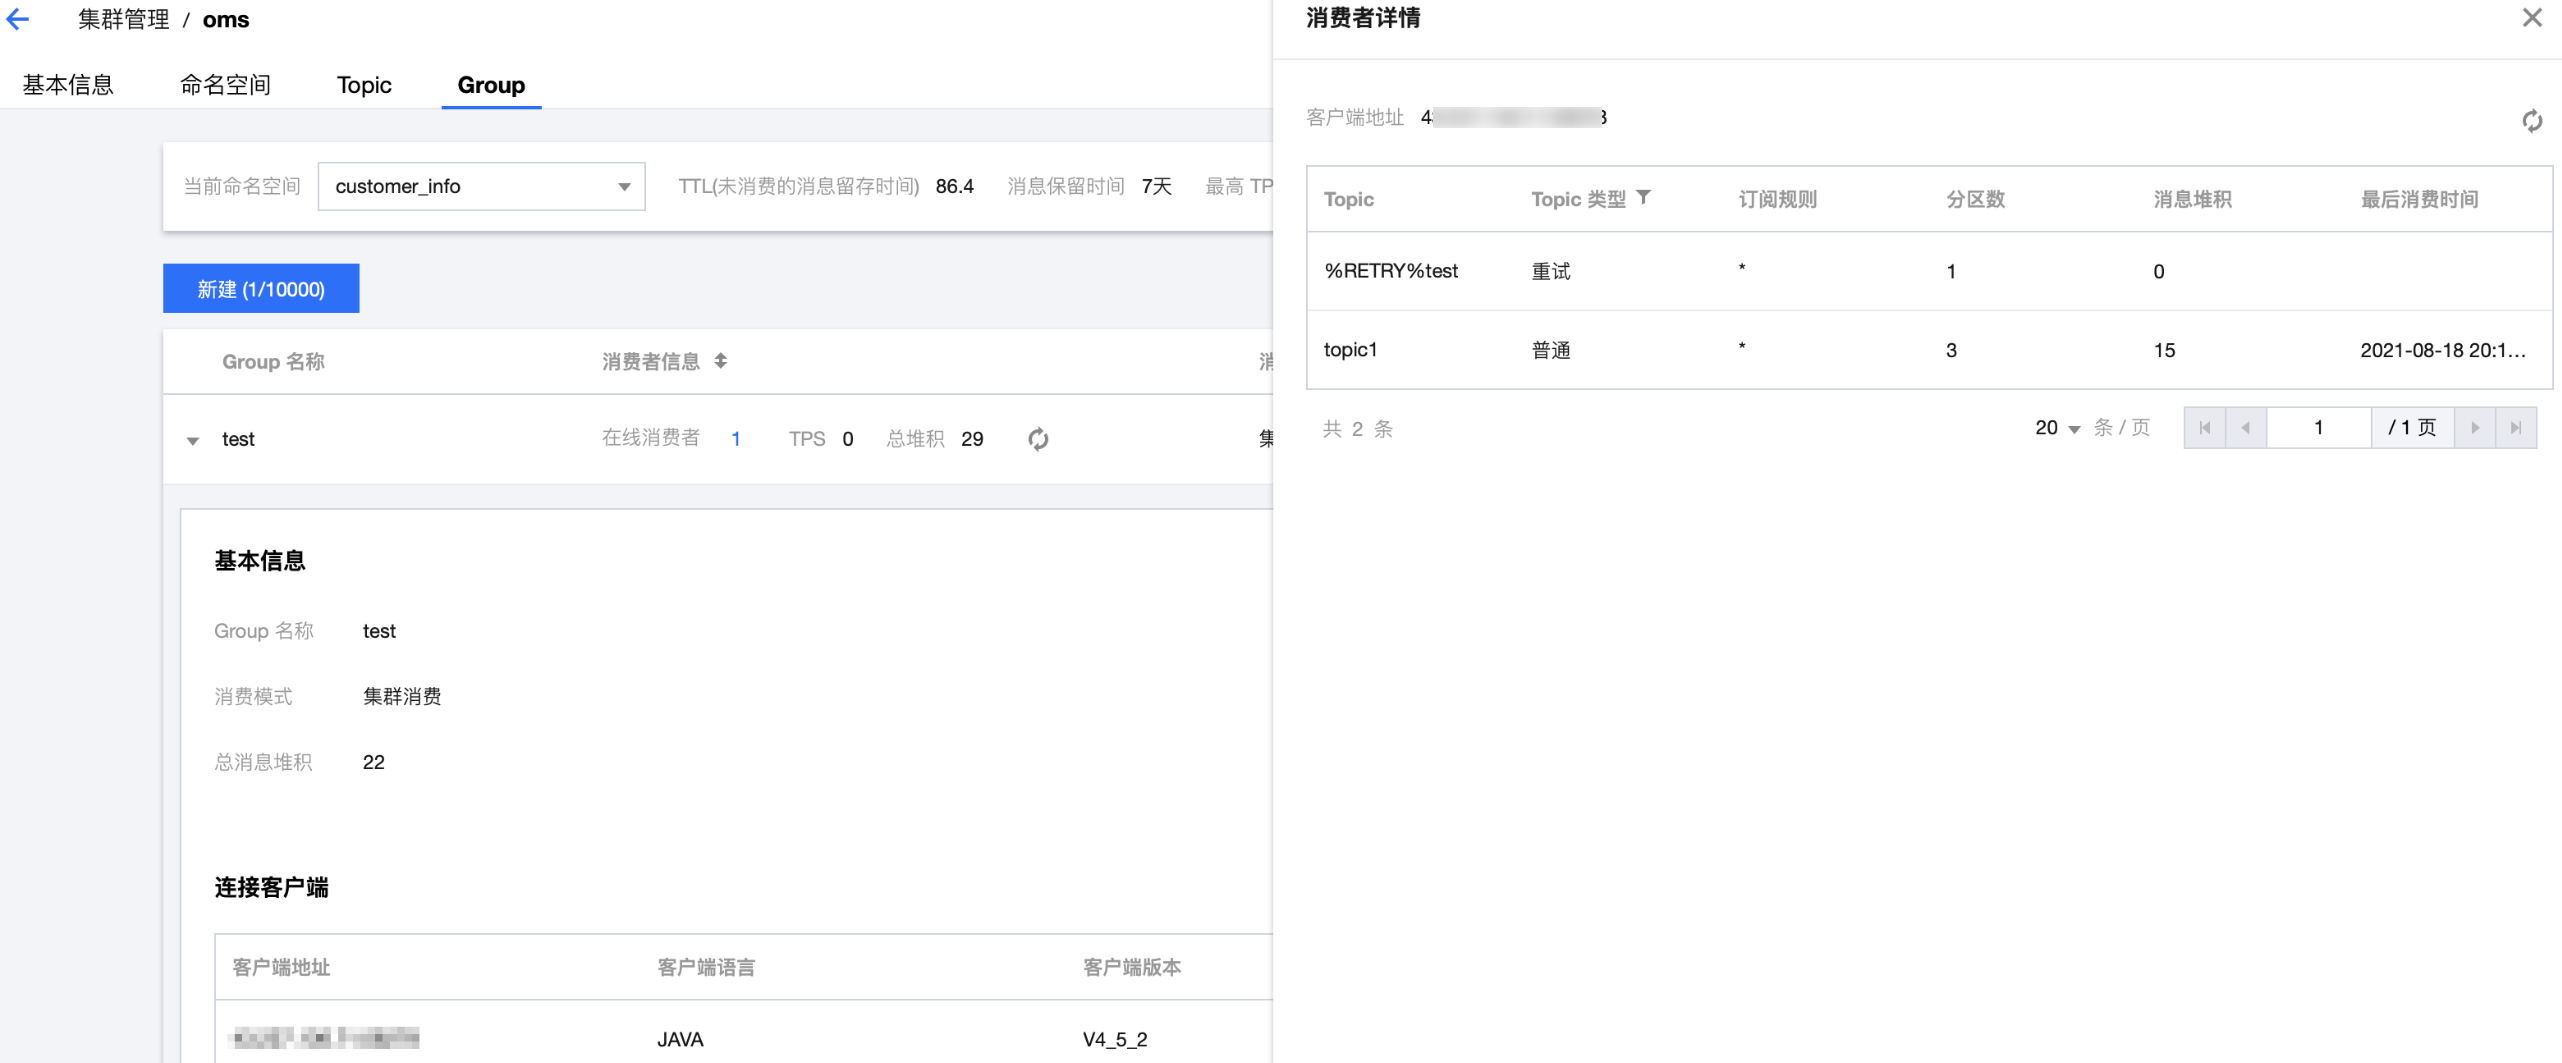
Task: Click the oms cluster name breadcrumb
Action: (x=226, y=19)
